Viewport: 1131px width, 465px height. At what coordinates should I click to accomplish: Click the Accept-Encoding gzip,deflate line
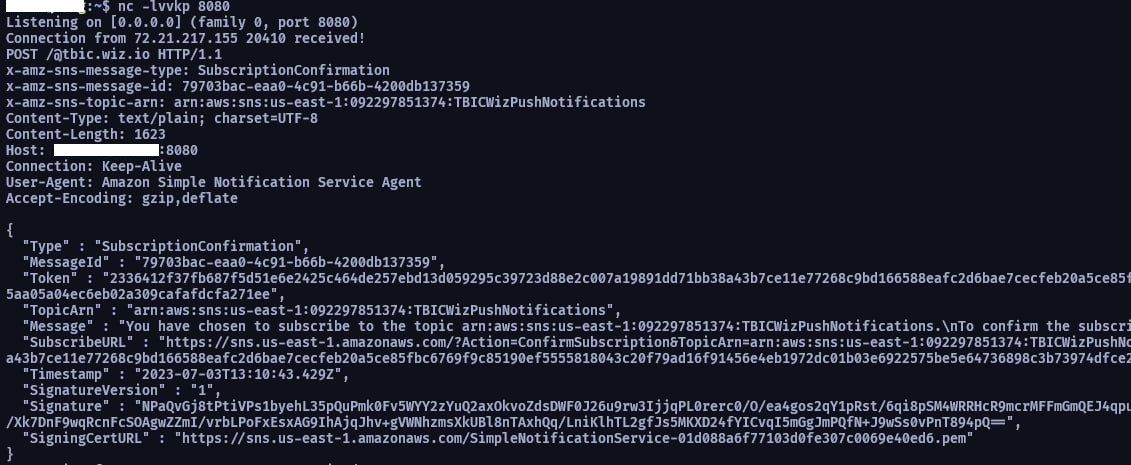(x=122, y=198)
